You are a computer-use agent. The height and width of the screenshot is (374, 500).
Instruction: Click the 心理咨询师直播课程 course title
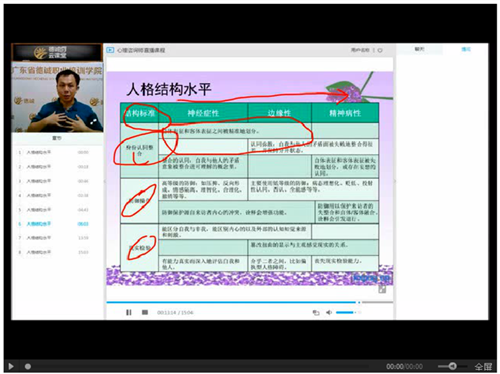(x=141, y=50)
